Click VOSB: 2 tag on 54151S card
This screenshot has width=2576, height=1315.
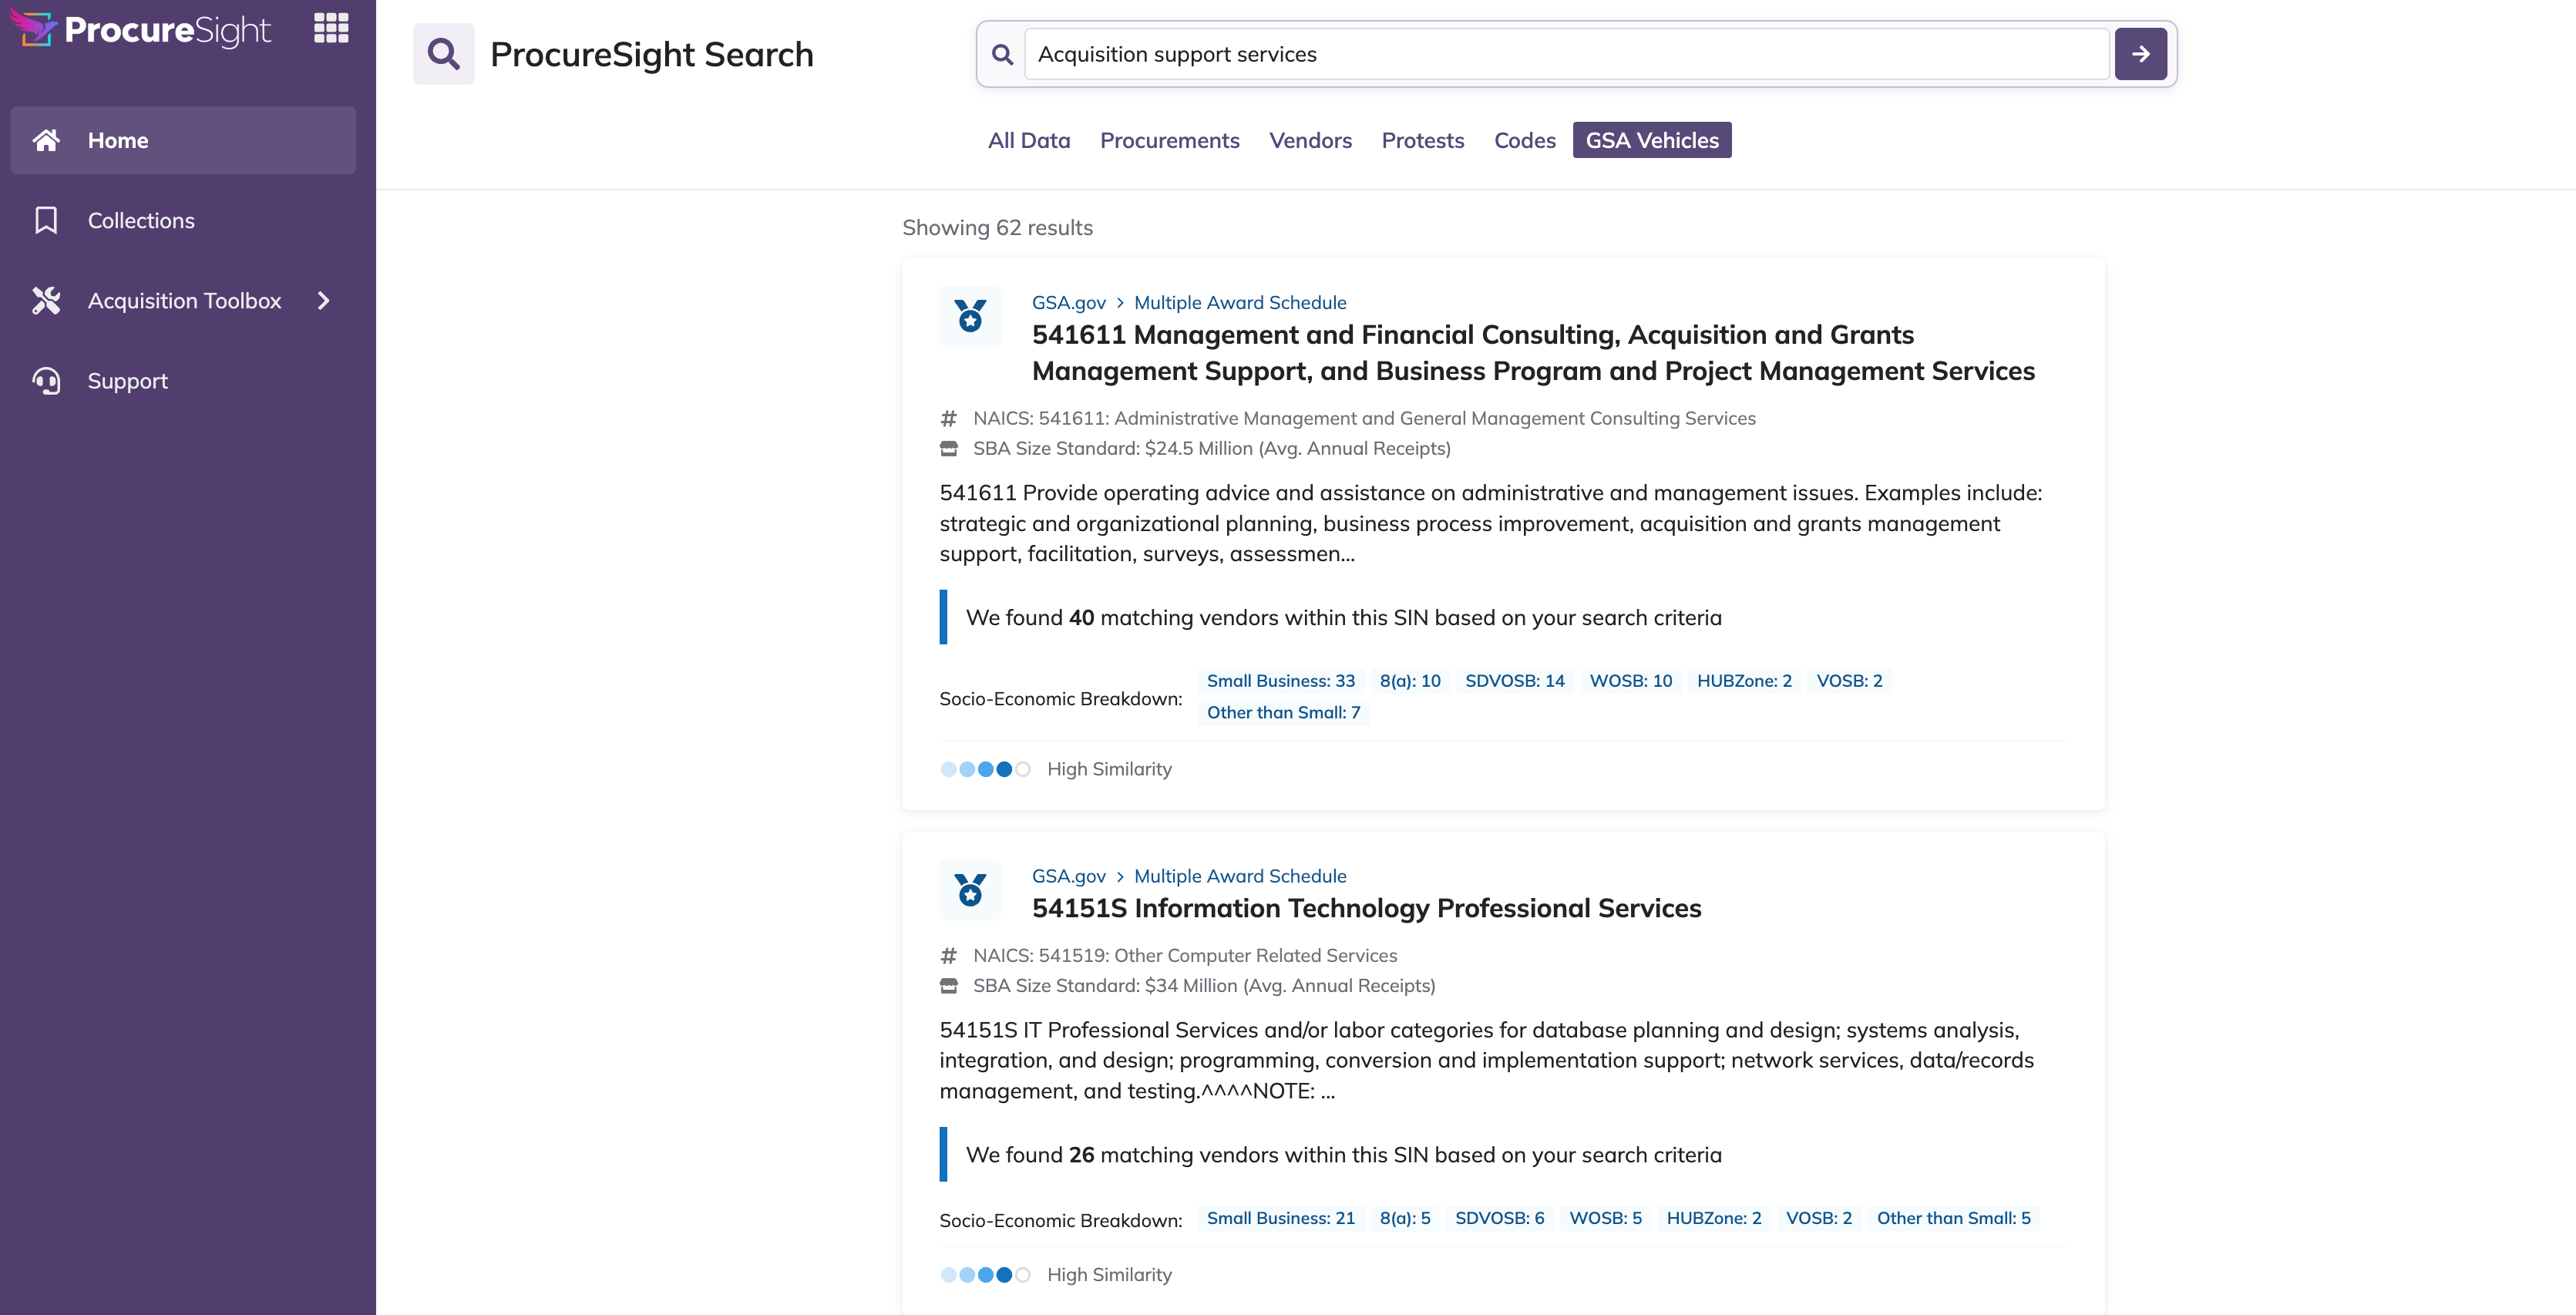coord(1818,1218)
